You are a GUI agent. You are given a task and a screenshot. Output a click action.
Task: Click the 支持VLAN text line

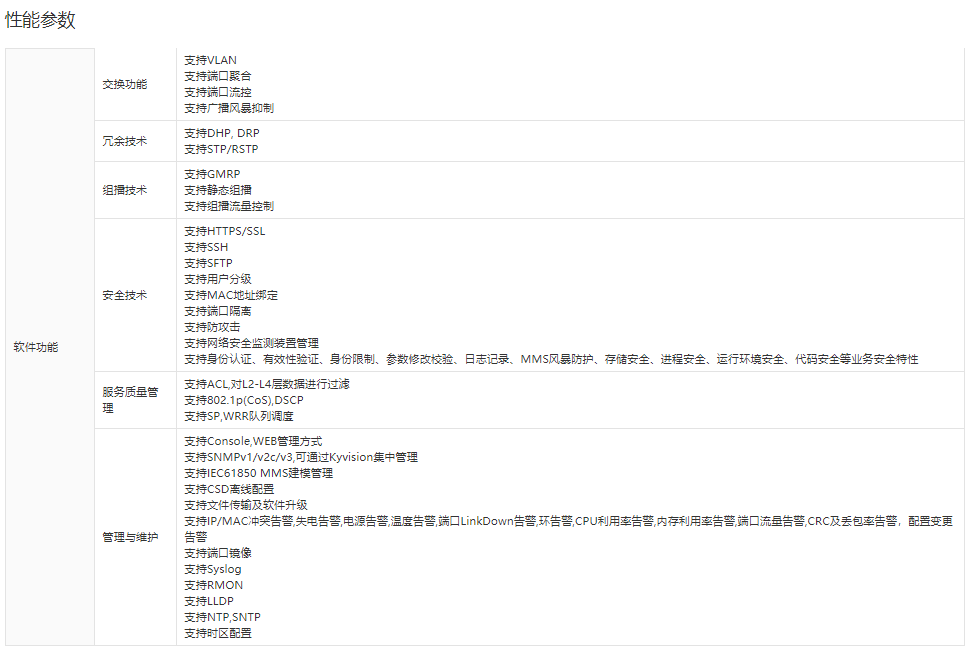211,60
